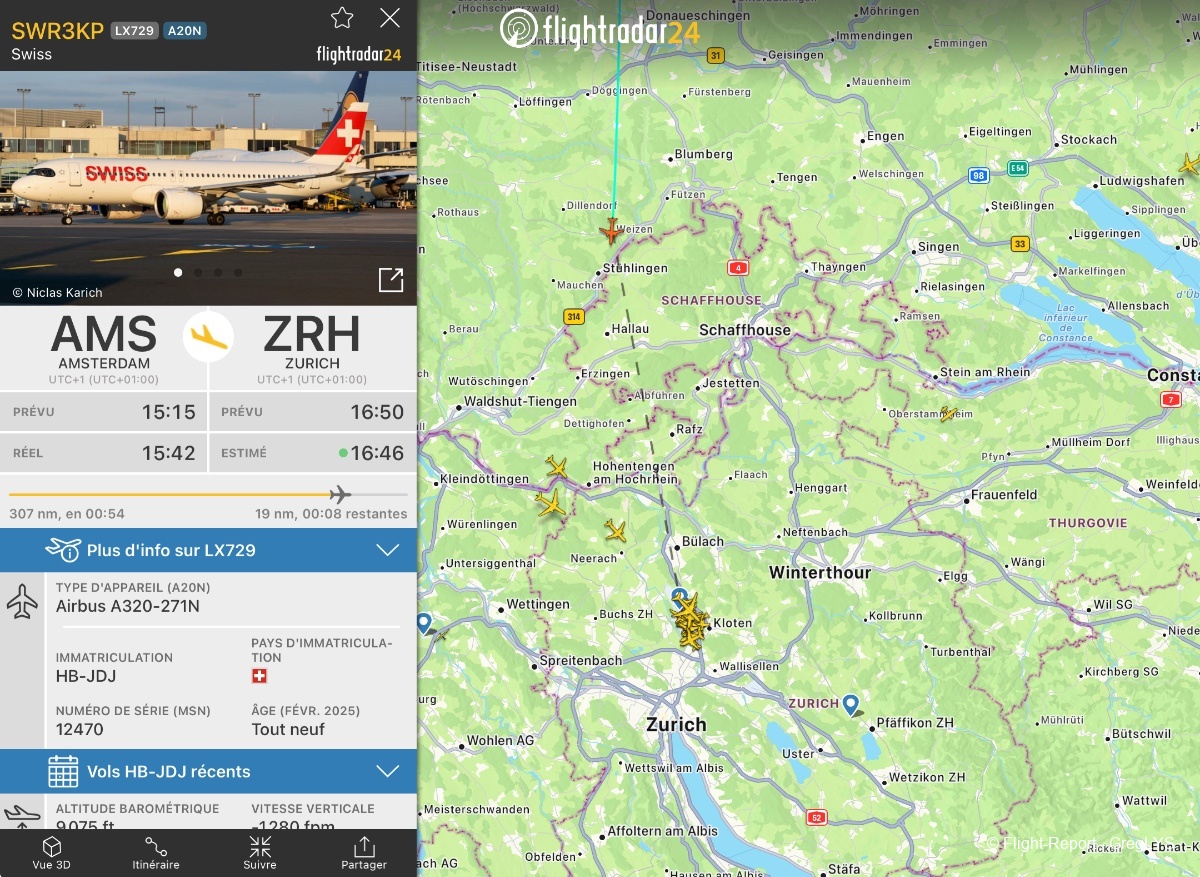Select the second photo carousel dot
1200x877 pixels.
[x=198, y=272]
